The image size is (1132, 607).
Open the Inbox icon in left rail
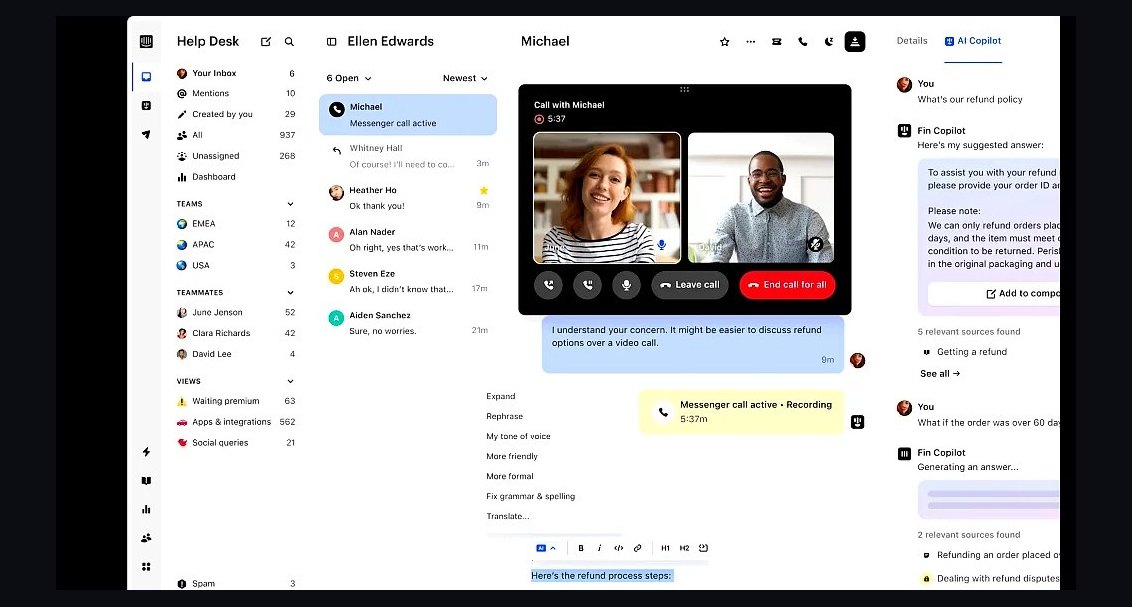coord(146,77)
